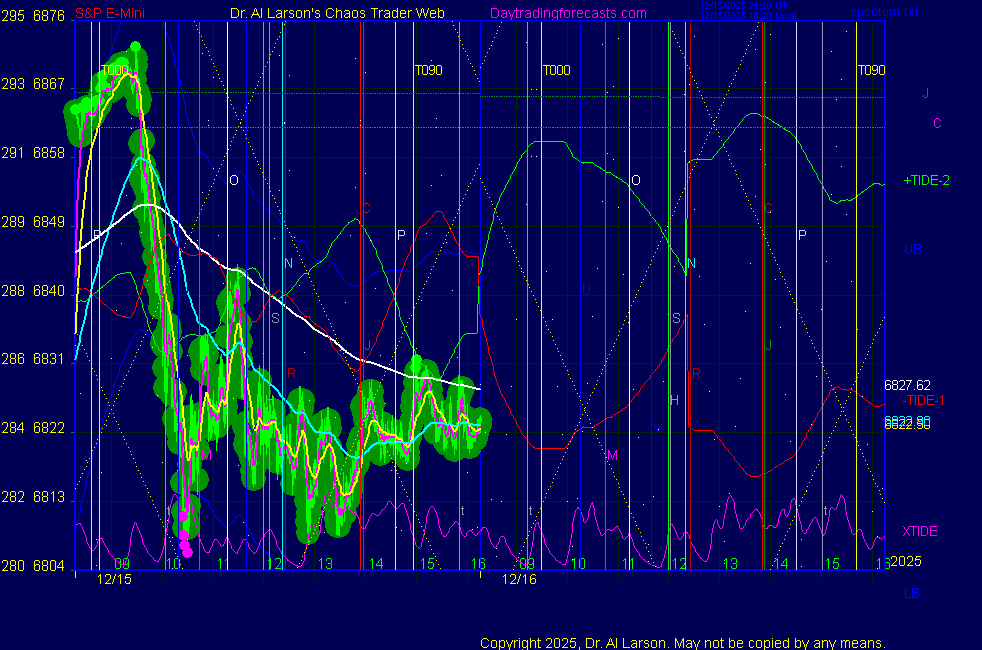Click the Dr. Al Larson's Chaos Trader Web title
The image size is (982, 650).
(x=330, y=13)
